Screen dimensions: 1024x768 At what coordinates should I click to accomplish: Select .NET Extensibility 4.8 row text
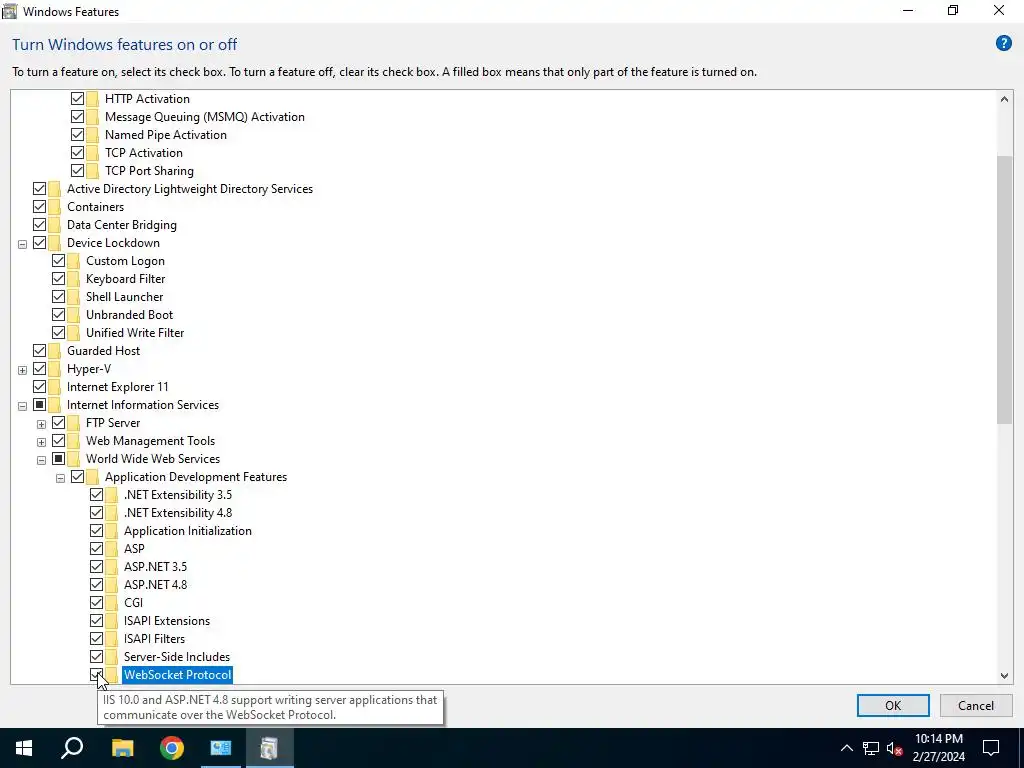(x=178, y=513)
